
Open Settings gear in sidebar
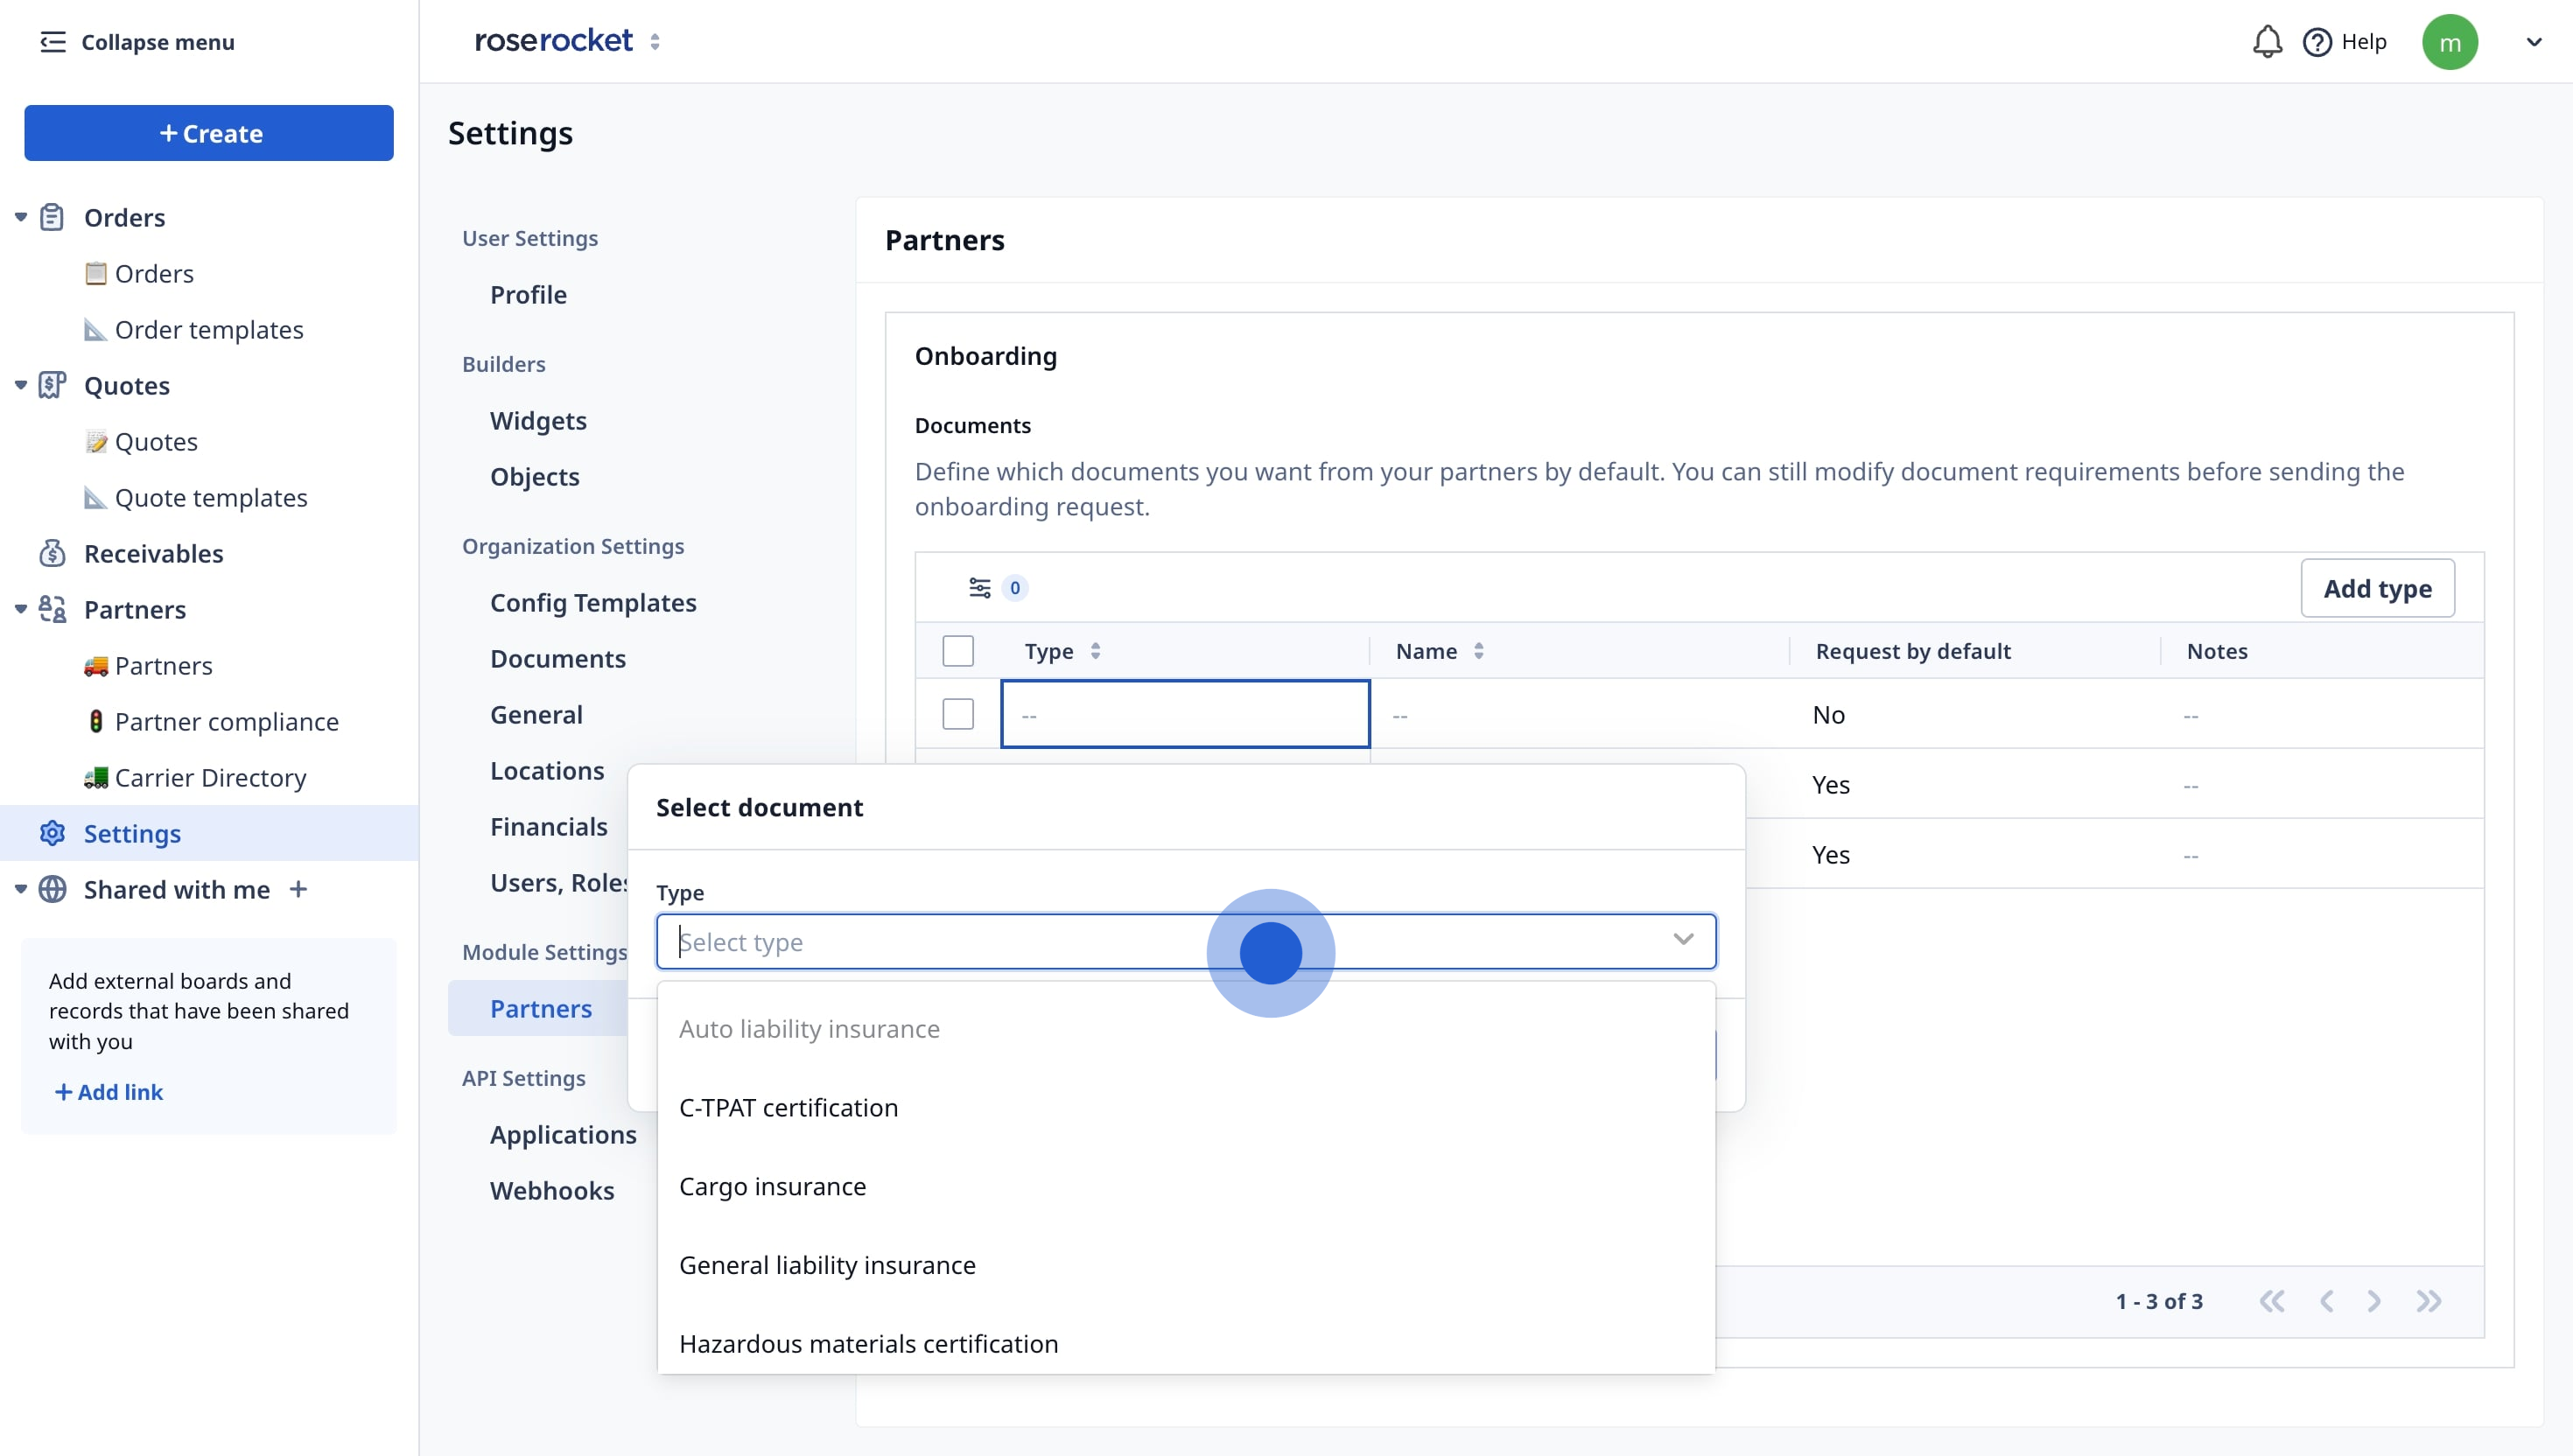tap(52, 833)
